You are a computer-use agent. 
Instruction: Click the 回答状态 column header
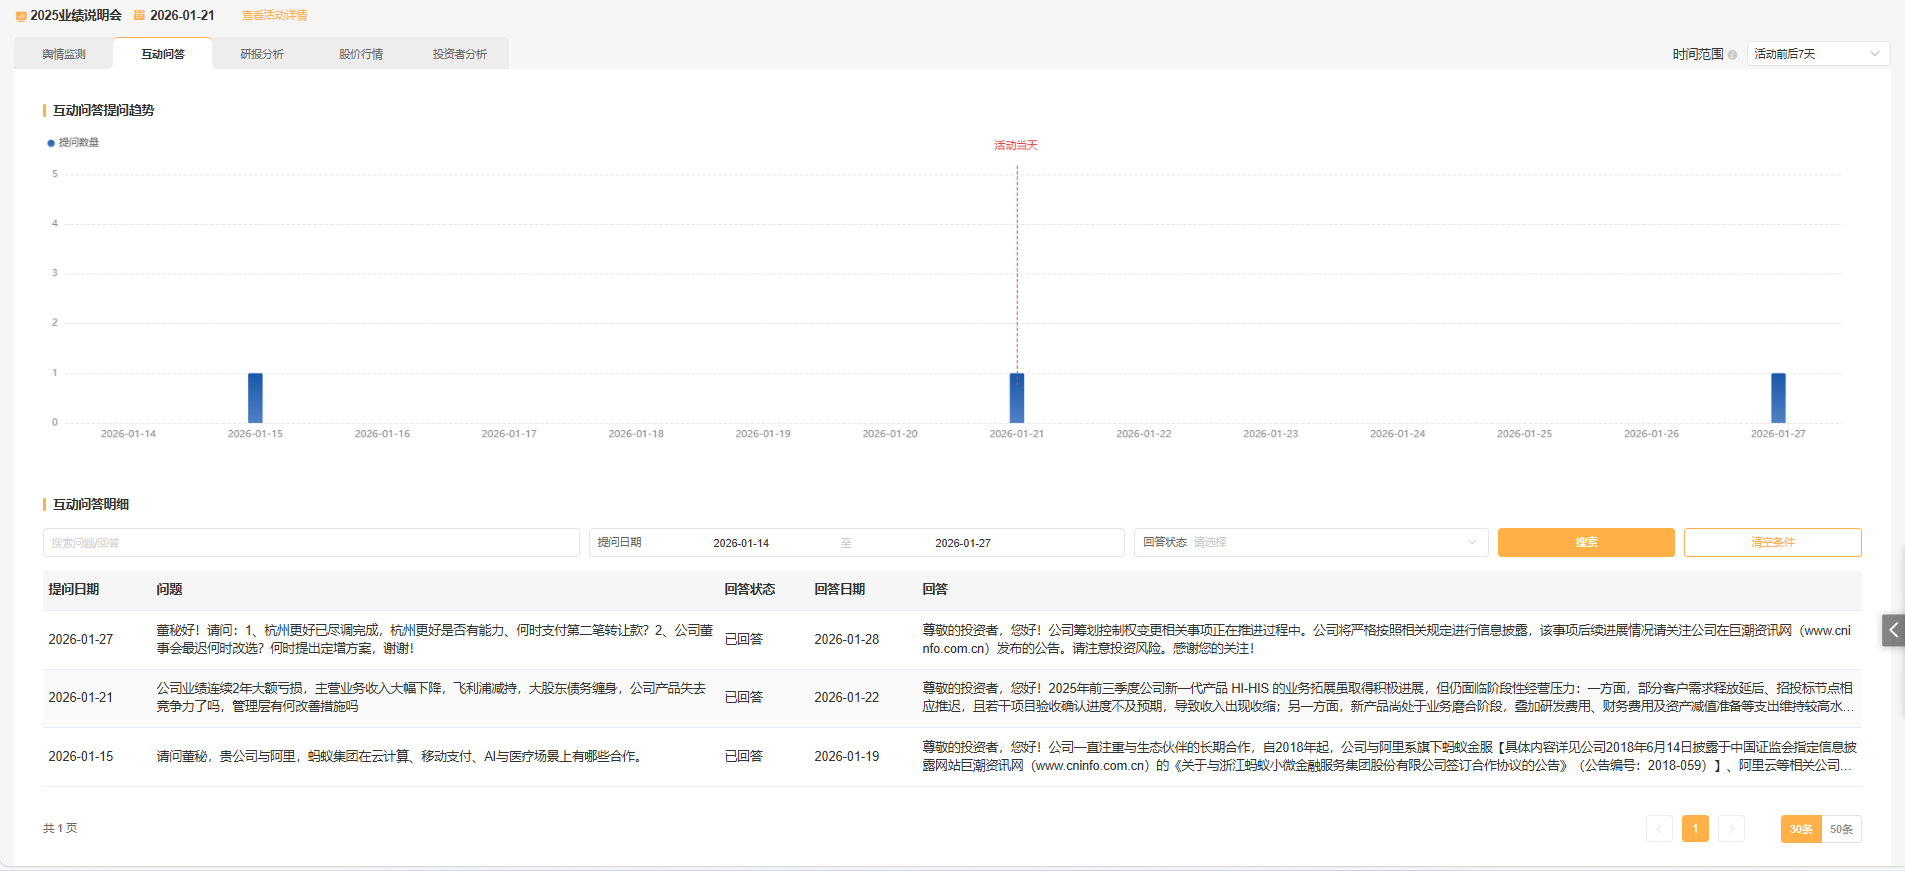tap(750, 590)
